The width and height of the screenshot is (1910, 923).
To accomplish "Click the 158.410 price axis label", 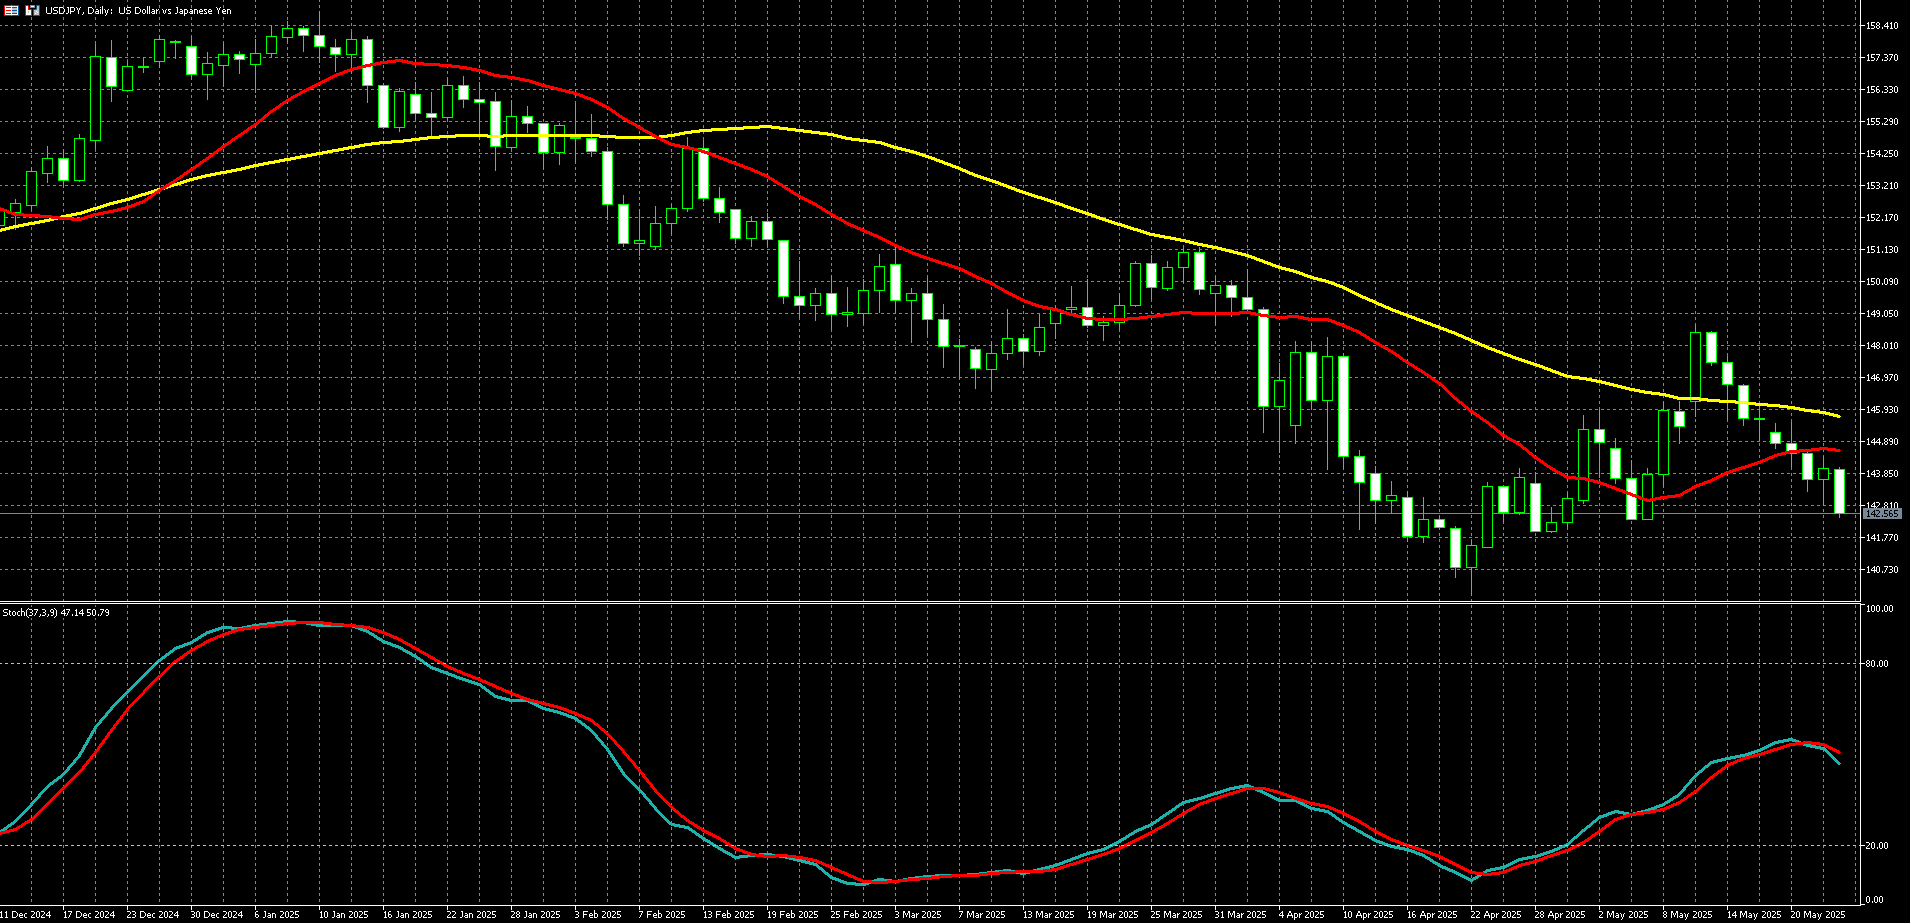I will (x=1882, y=26).
